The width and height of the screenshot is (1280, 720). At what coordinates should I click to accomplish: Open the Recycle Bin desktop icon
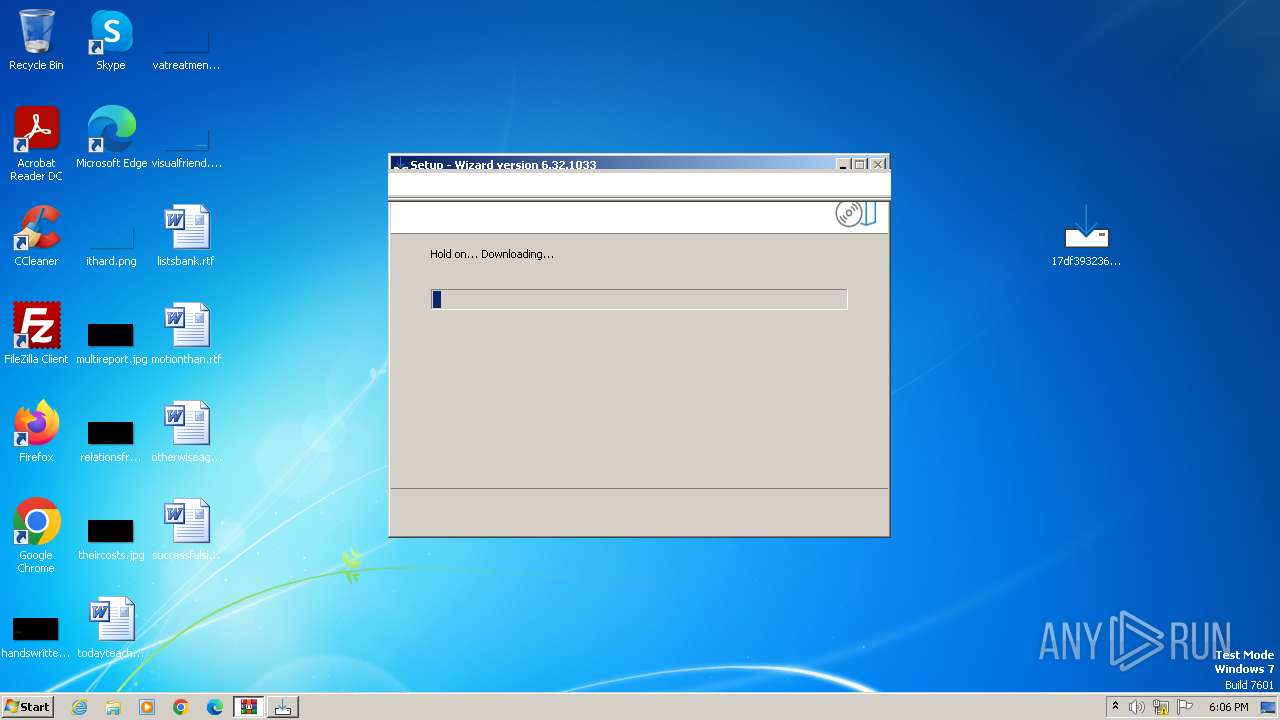(x=36, y=41)
